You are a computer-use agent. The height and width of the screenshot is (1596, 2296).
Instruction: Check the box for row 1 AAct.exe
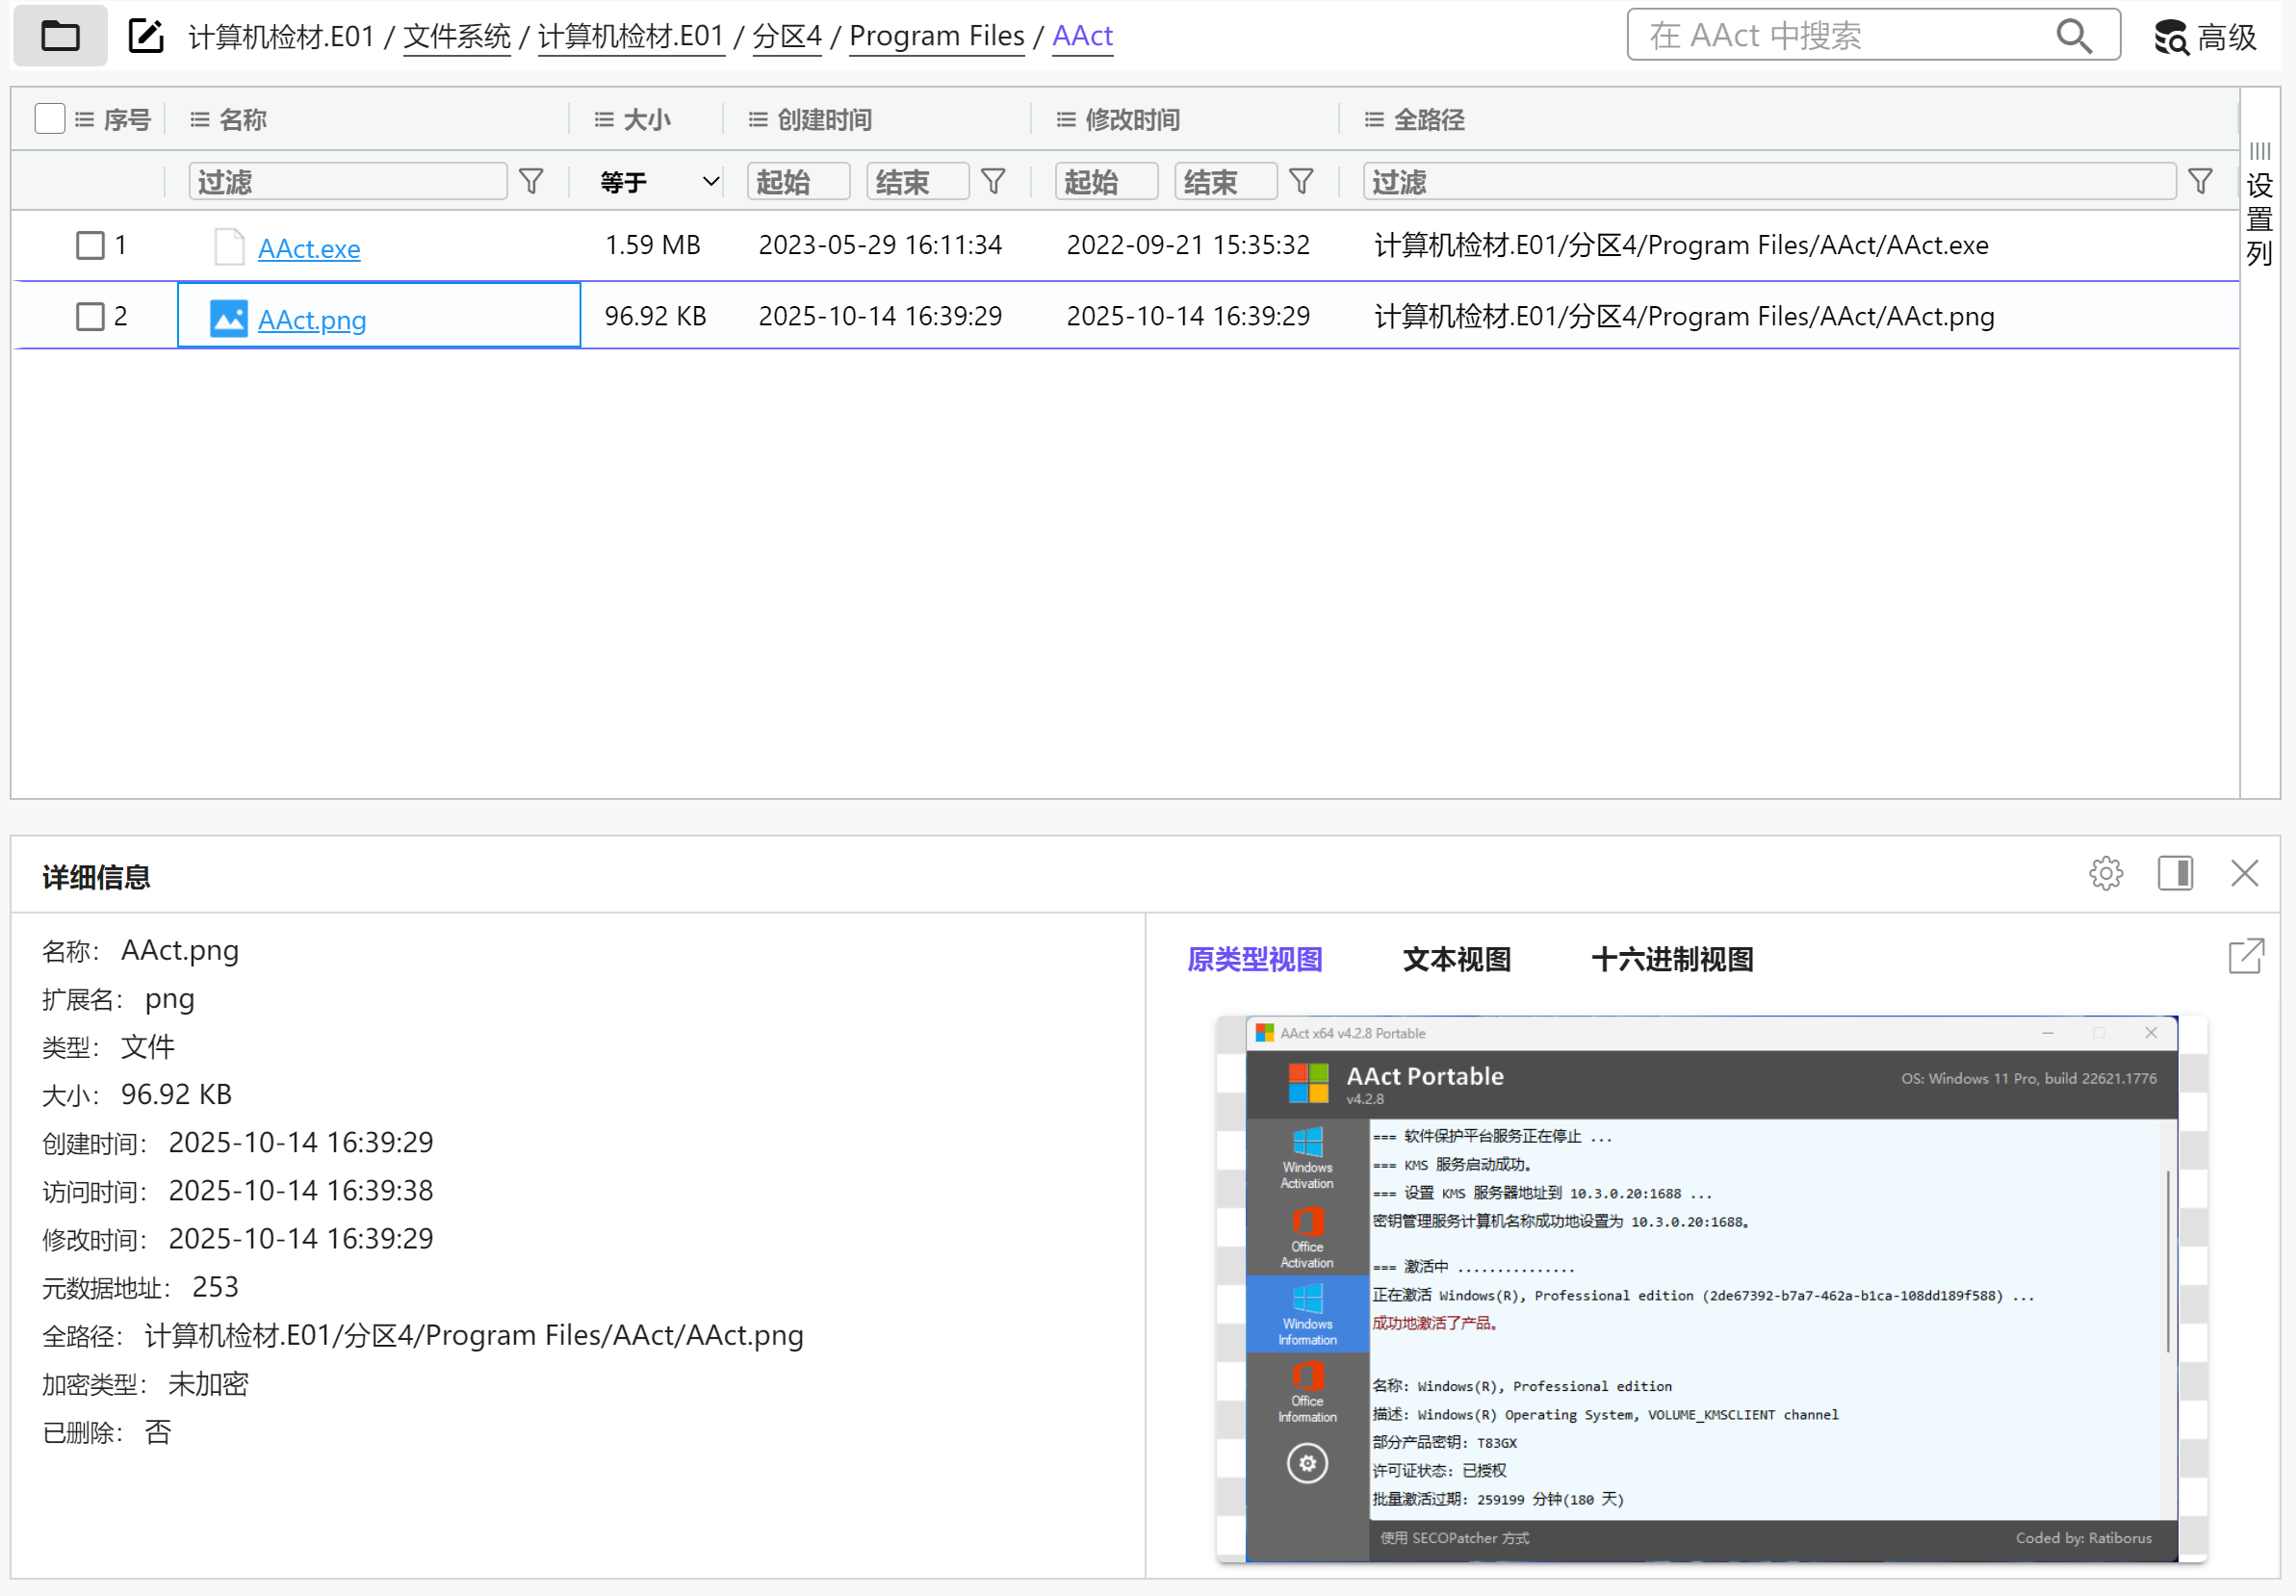(90, 245)
